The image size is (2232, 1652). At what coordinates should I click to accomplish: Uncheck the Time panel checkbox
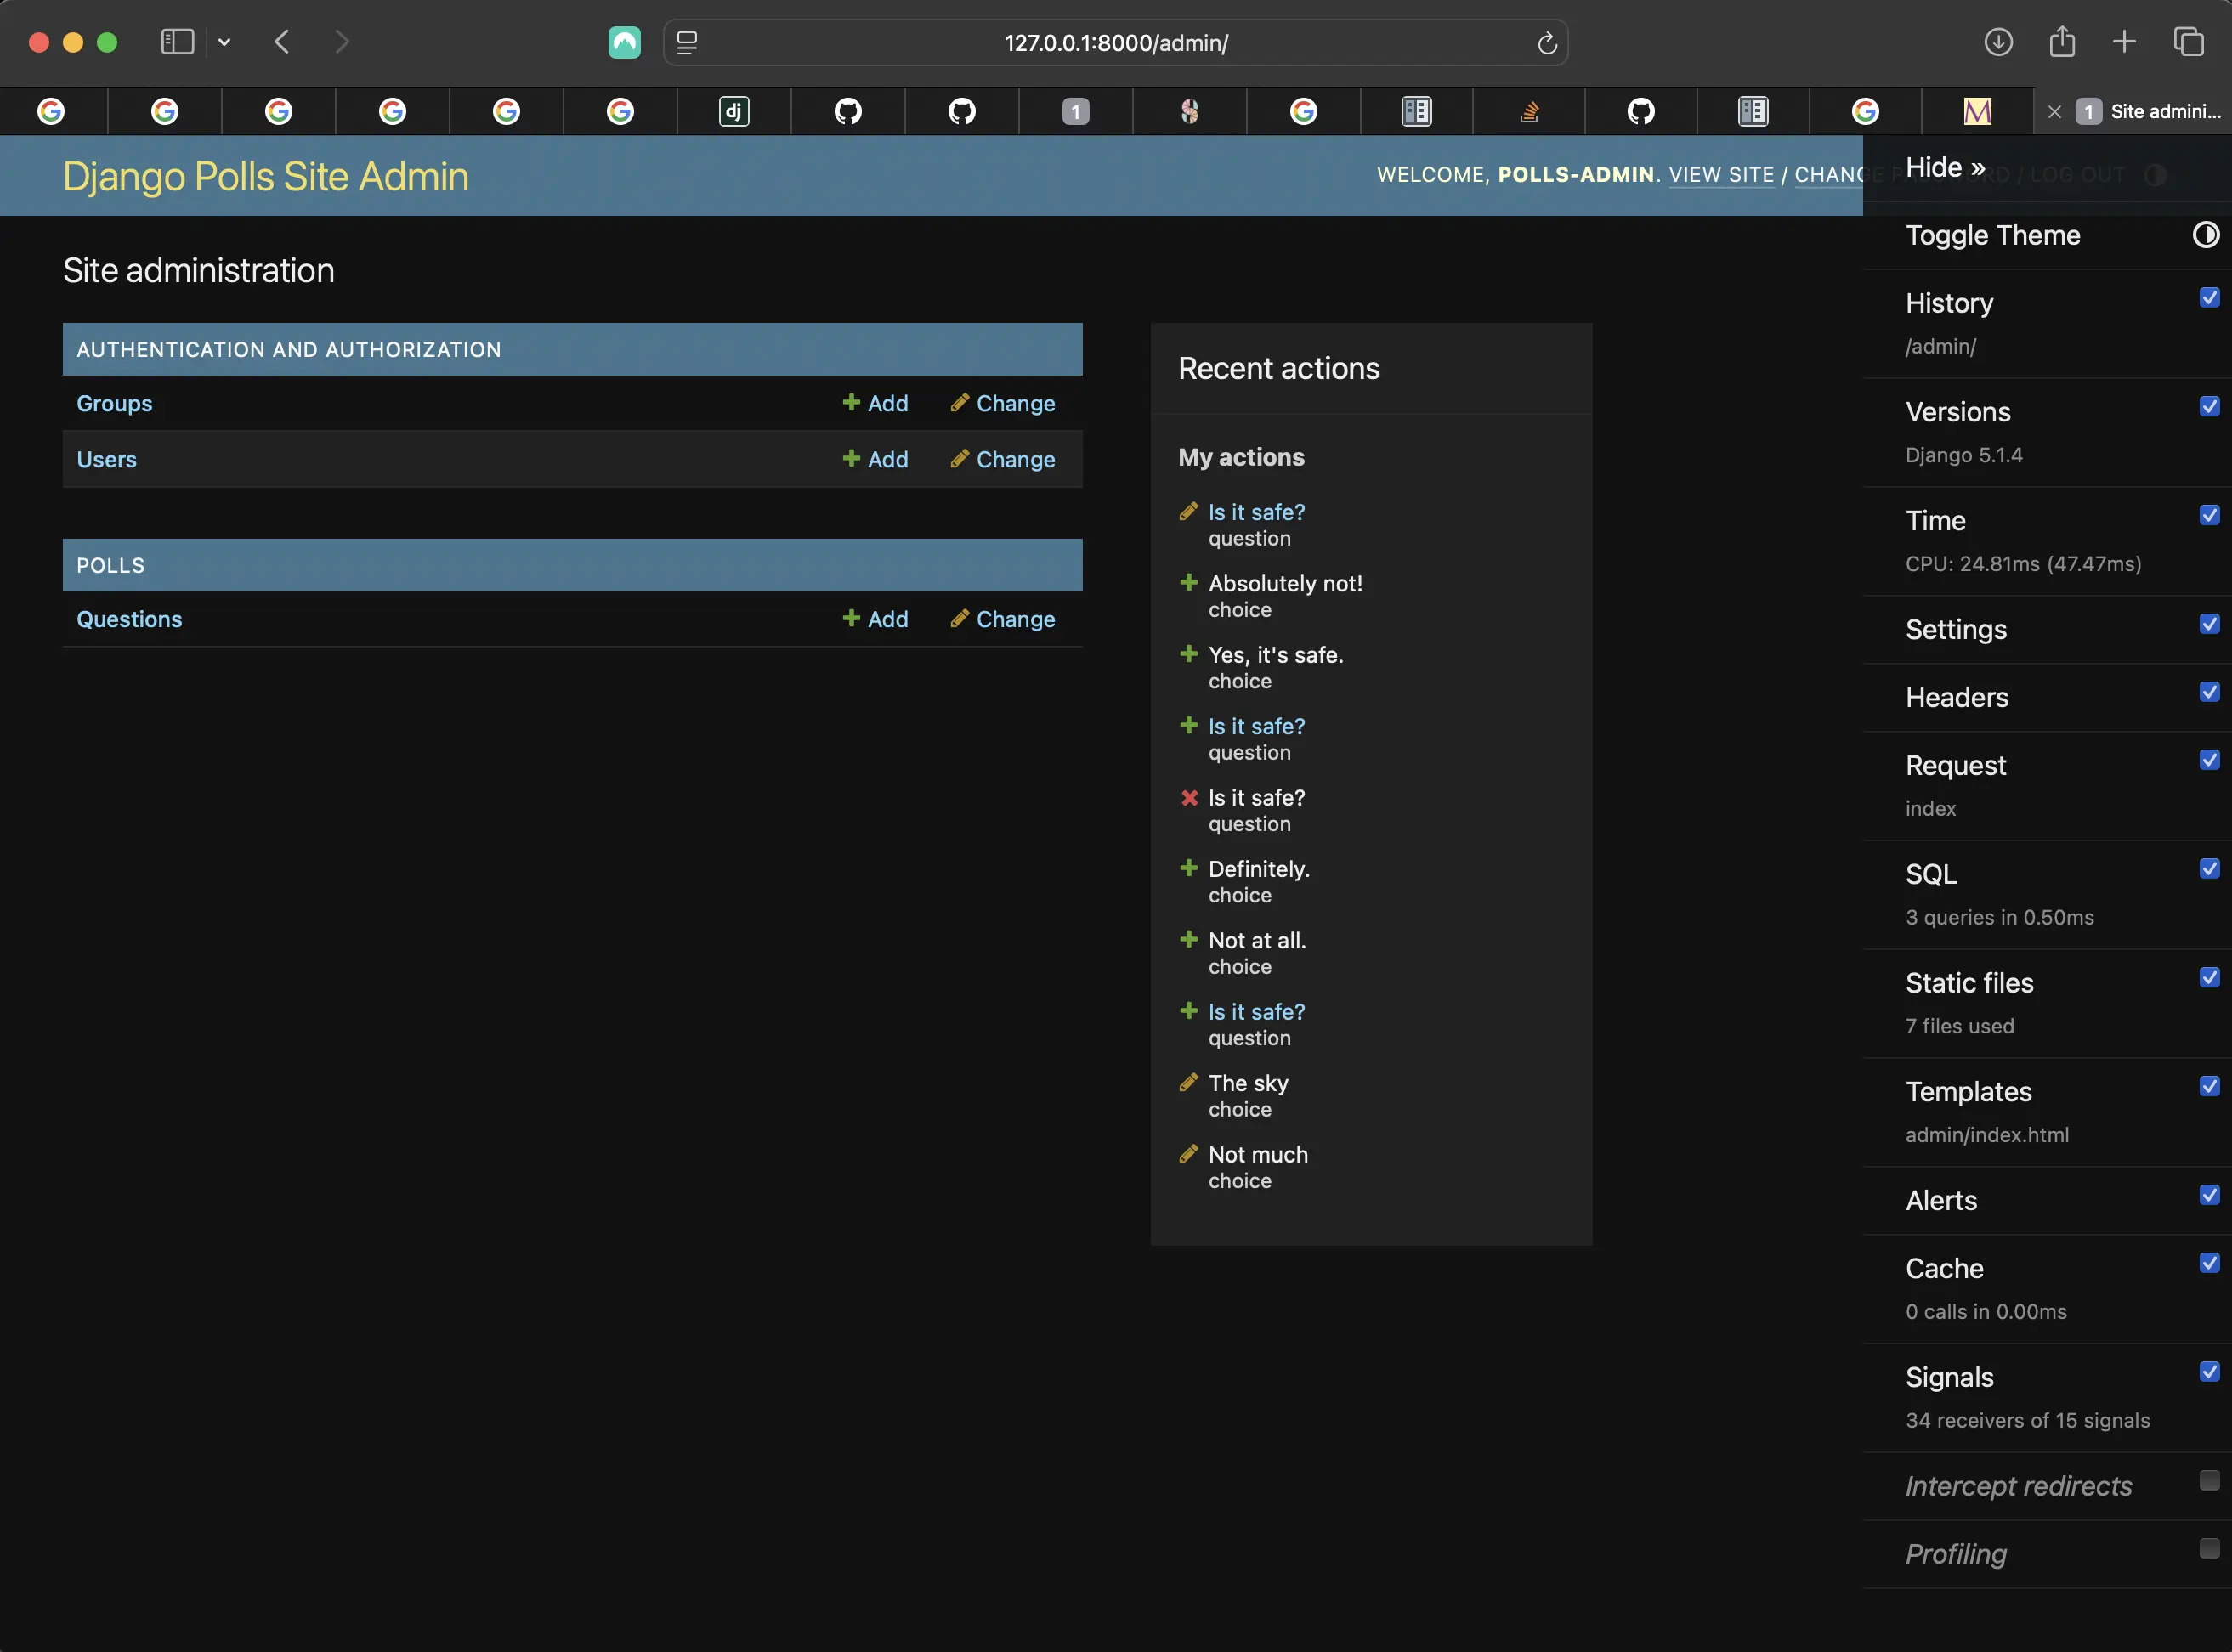point(2209,515)
